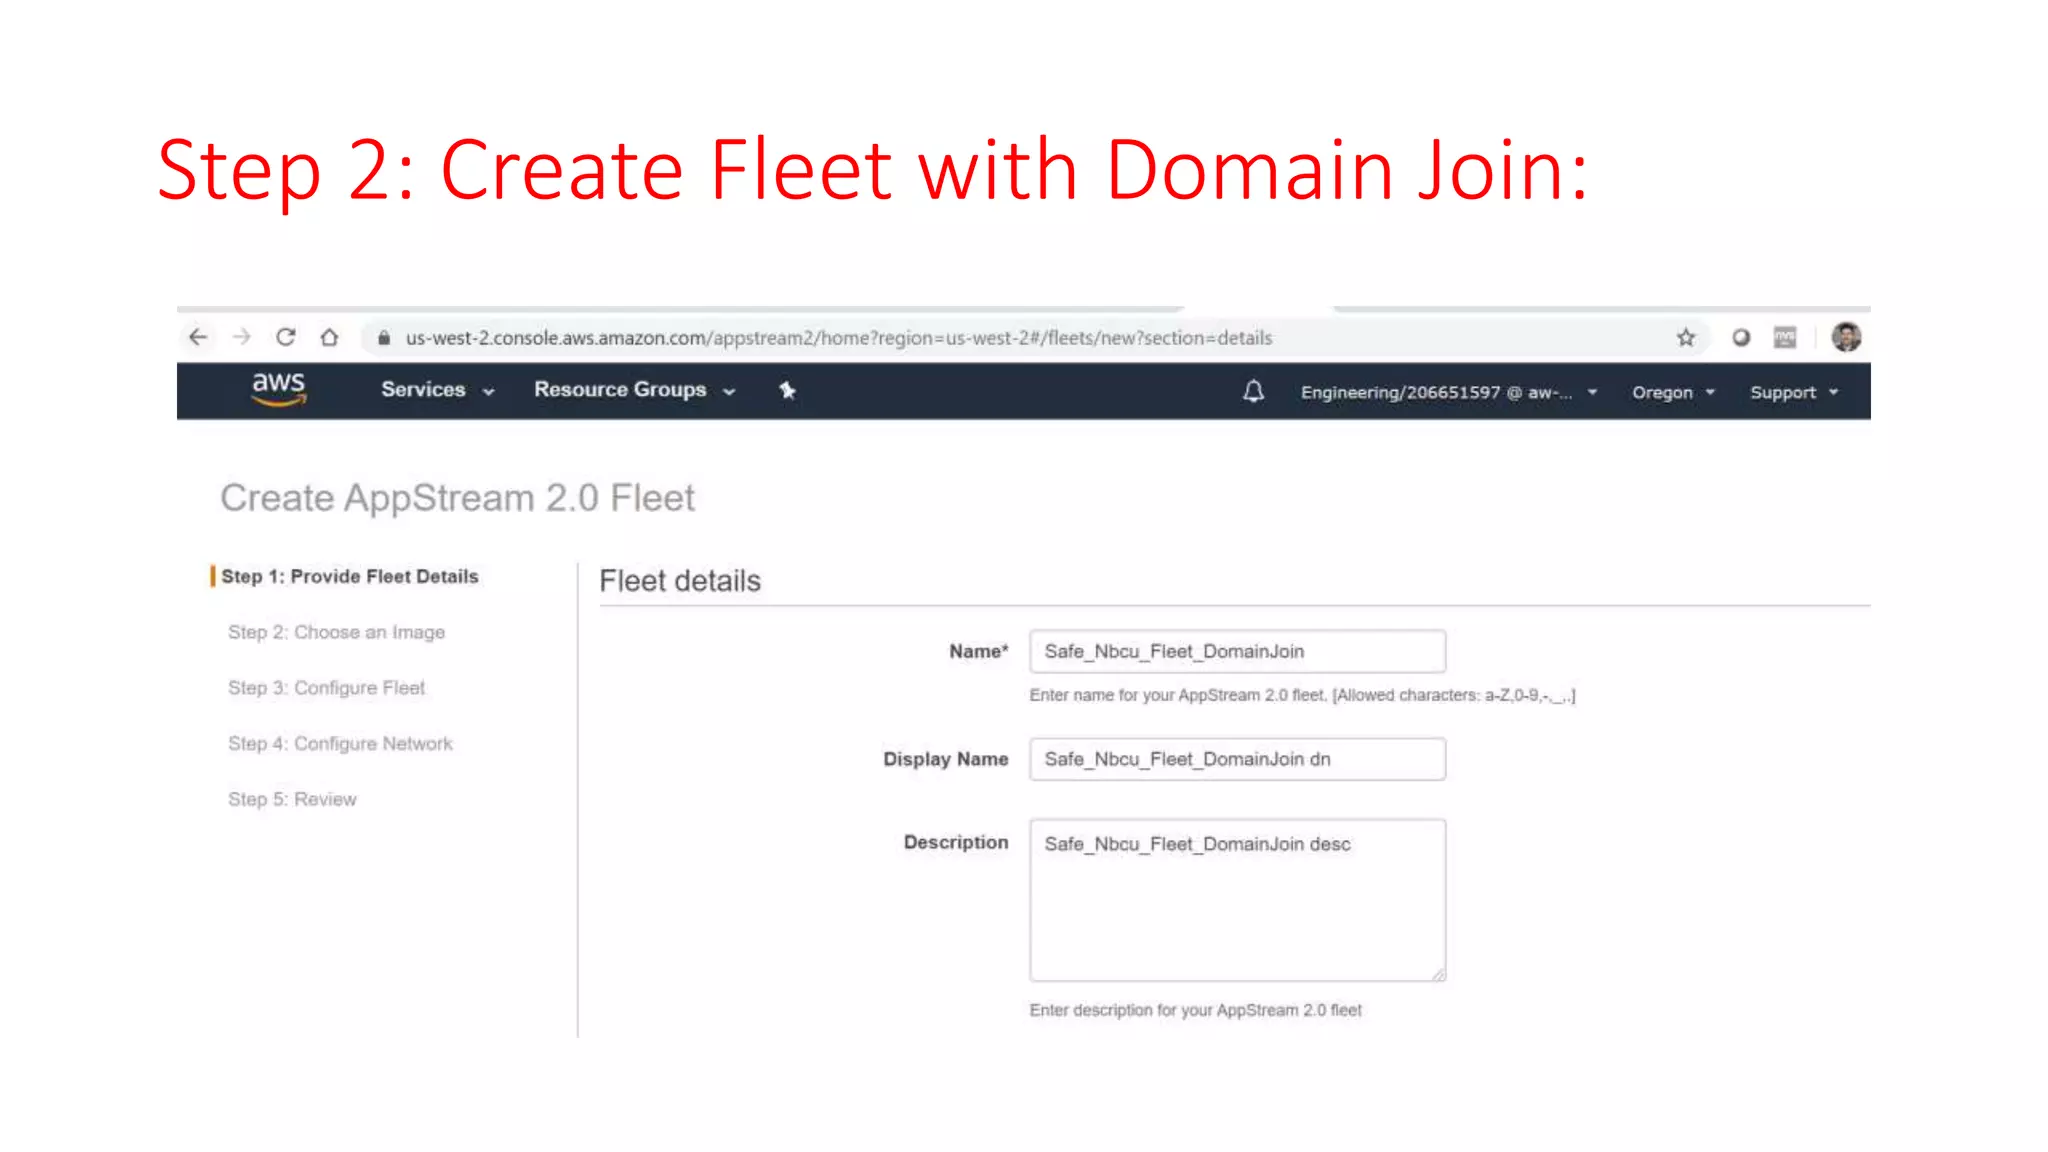Image resolution: width=2048 pixels, height=1152 pixels.
Task: Click the Description text area
Action: pyautogui.click(x=1238, y=900)
